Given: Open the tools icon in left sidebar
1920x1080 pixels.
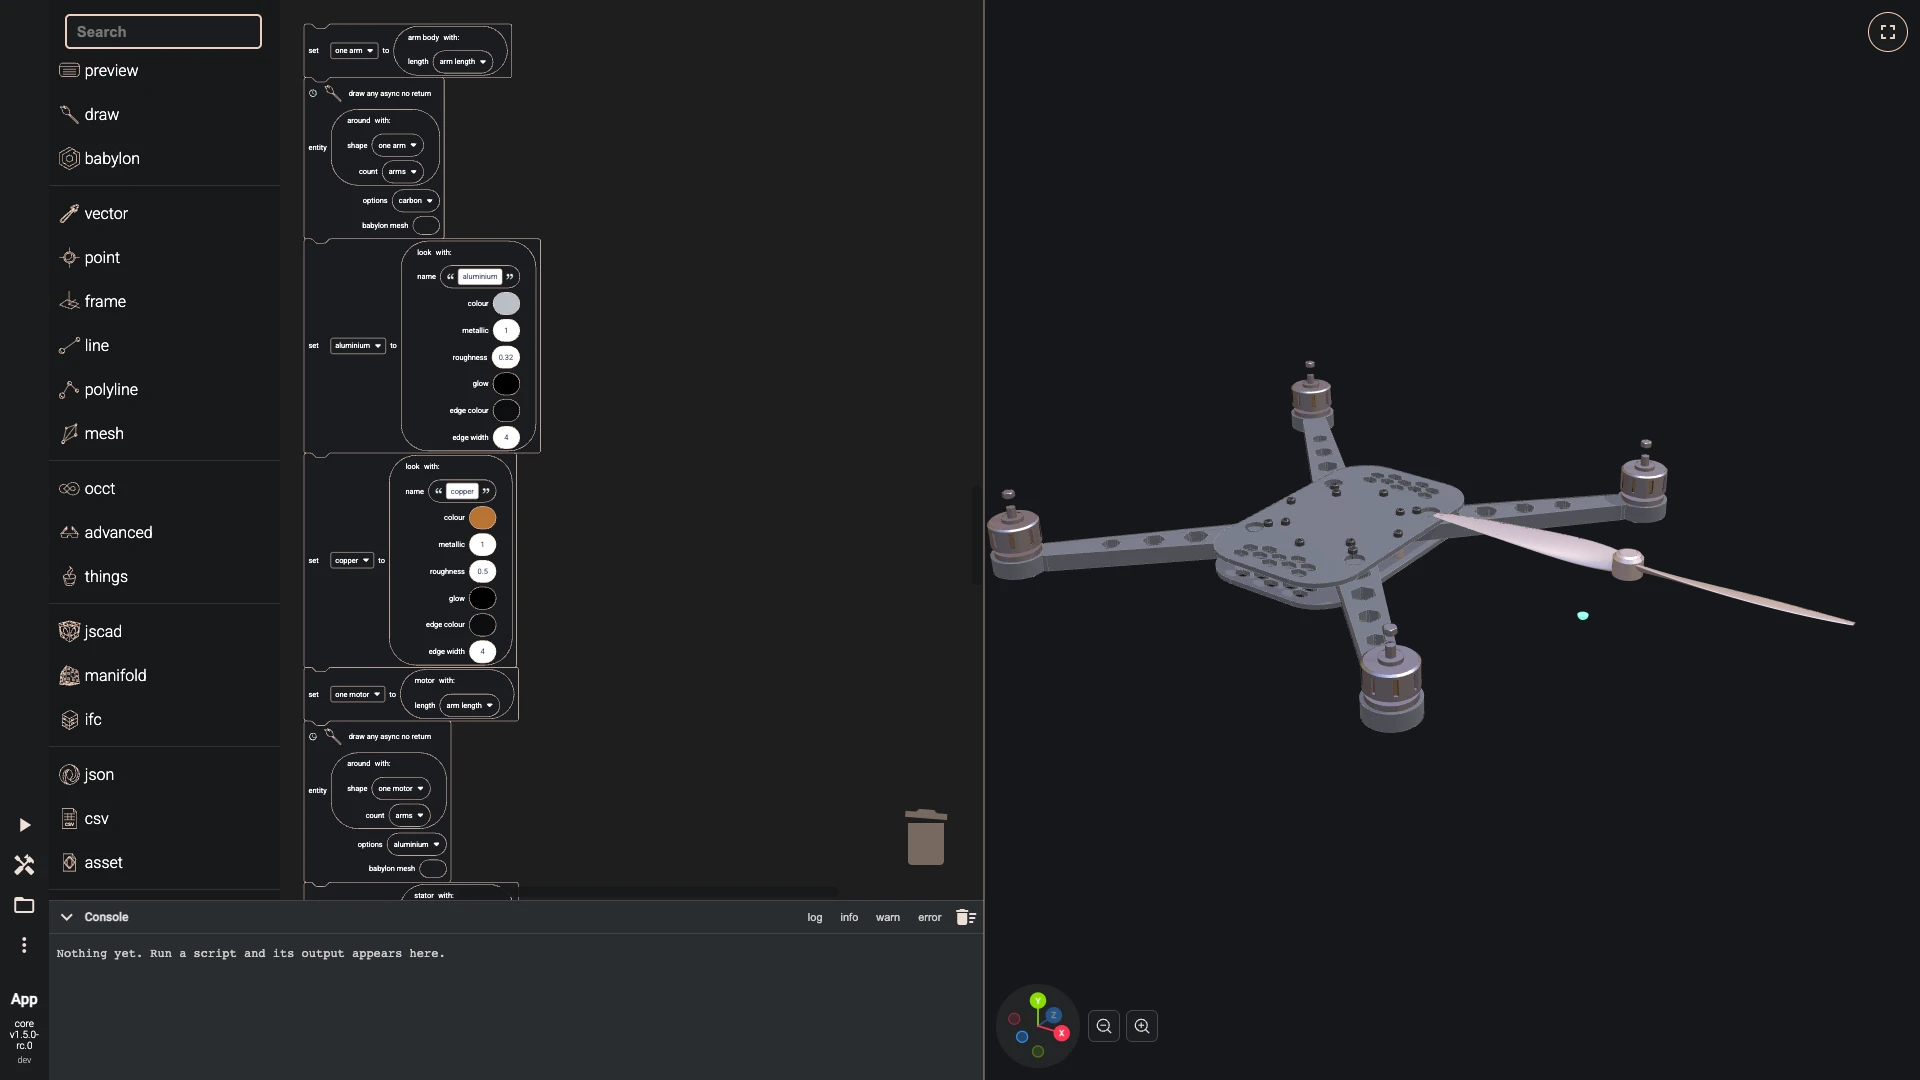Looking at the screenshot, I should coord(24,865).
